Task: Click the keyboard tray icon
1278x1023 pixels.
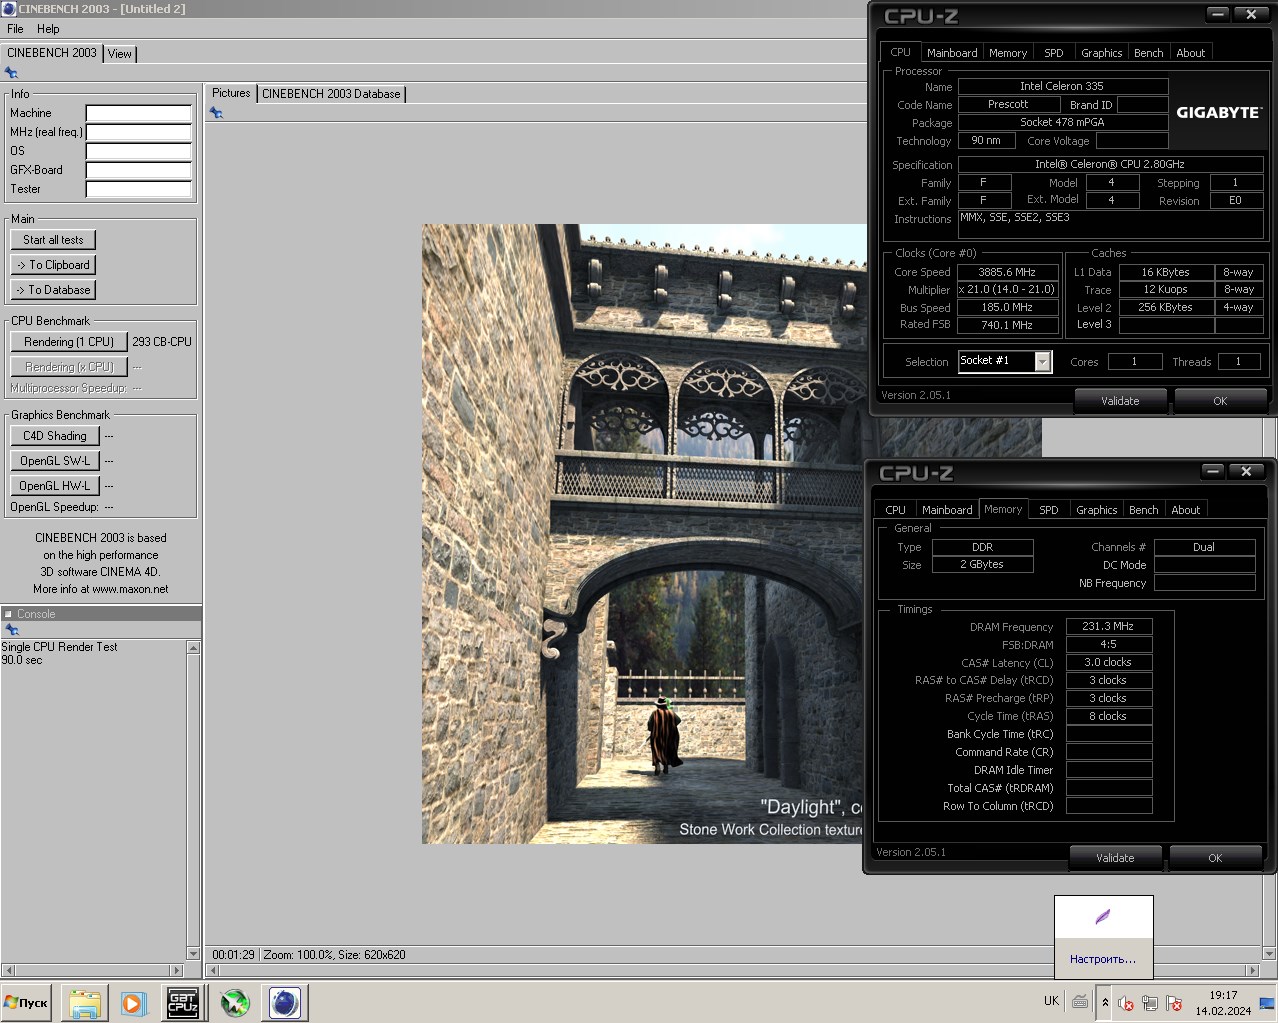Action: pyautogui.click(x=1080, y=1001)
